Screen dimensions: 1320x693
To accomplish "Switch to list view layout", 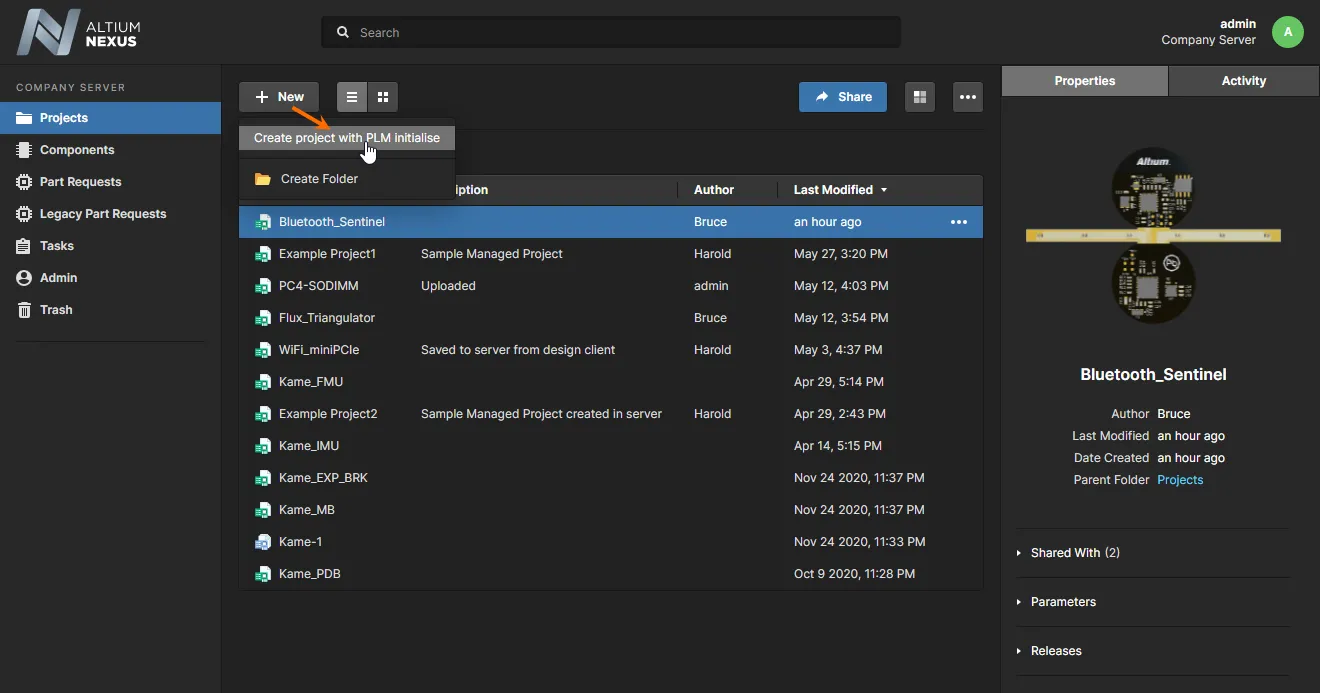I will click(352, 97).
